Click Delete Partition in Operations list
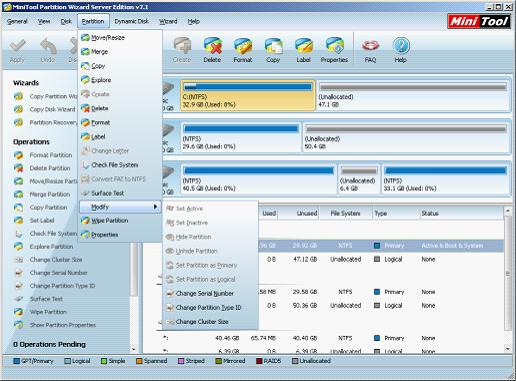Viewport: 516px width, 381px height. [42, 168]
